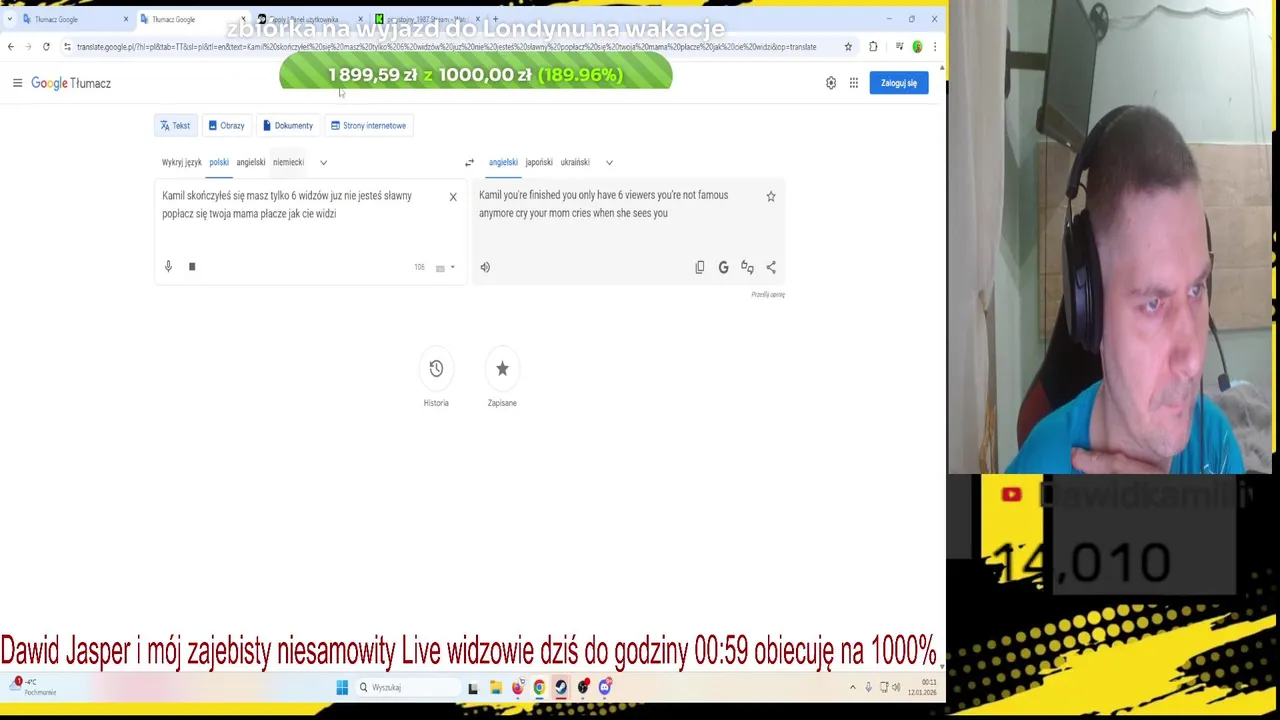This screenshot has width=1280, height=720.
Task: Click the Zaloguj się sign-in button
Action: pyautogui.click(x=898, y=83)
